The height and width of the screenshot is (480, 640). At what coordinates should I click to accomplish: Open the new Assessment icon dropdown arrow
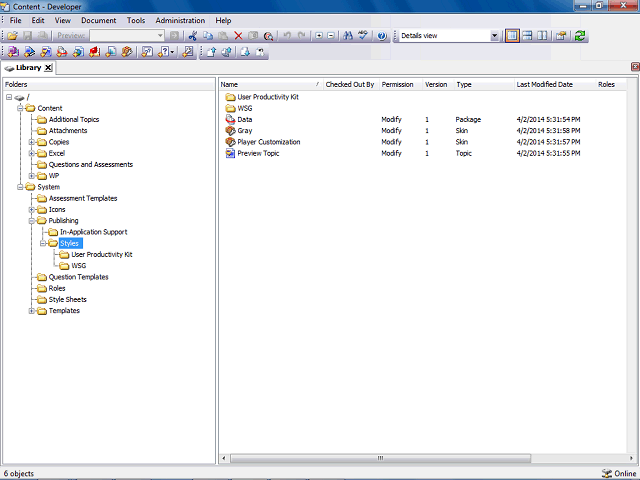click(x=173, y=52)
